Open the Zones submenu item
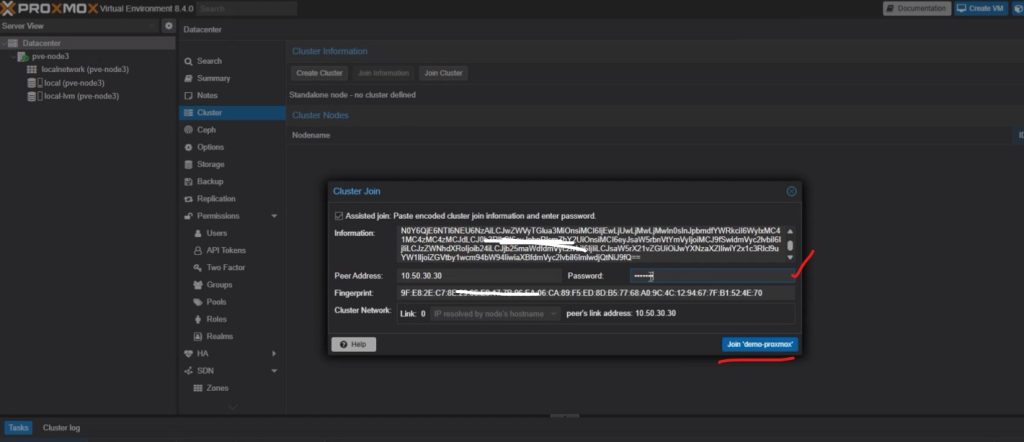The height and width of the screenshot is (442, 1024). click(217, 388)
